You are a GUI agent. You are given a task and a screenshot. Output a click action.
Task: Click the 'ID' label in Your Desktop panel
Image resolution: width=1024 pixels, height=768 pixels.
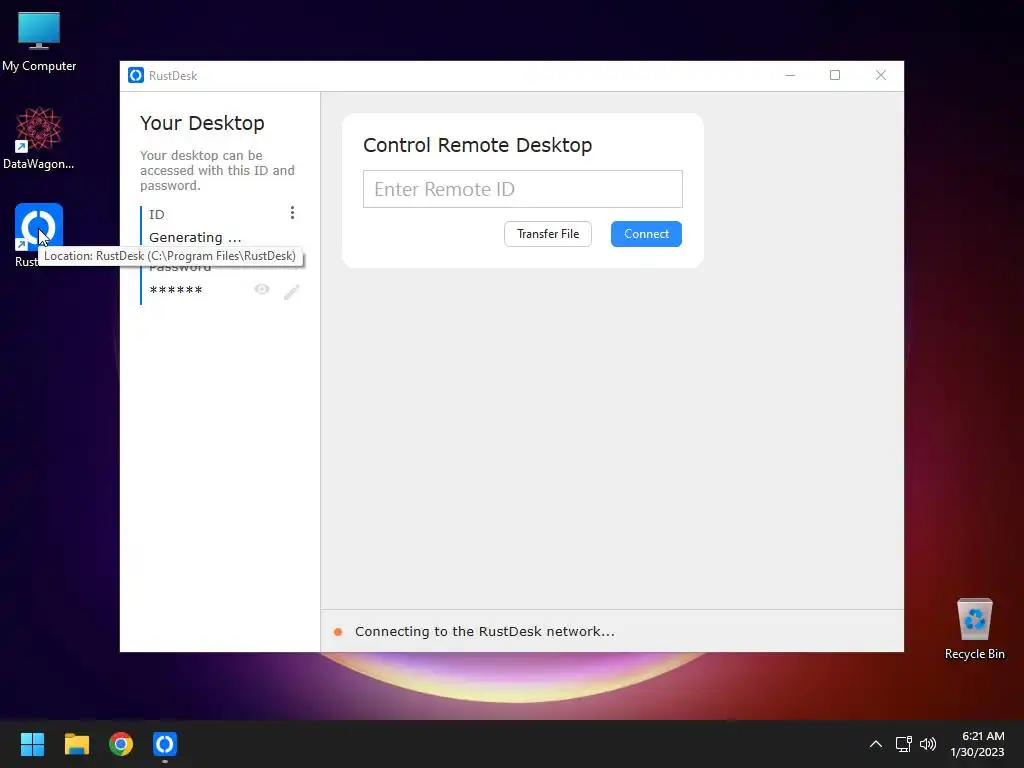tap(157, 215)
